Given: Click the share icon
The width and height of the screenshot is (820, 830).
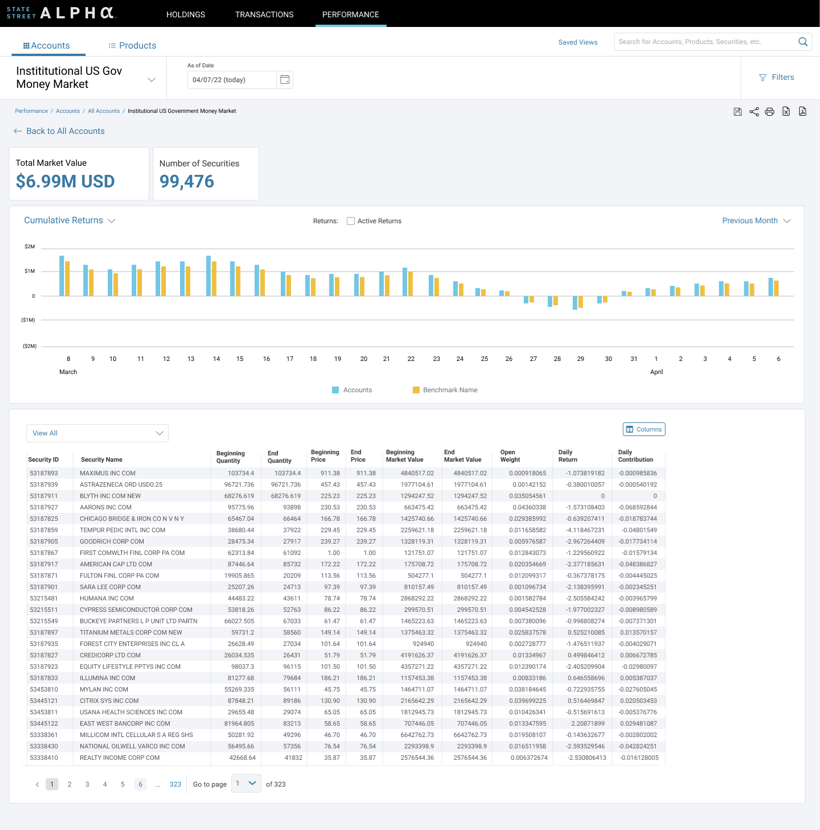Looking at the screenshot, I should (x=754, y=112).
